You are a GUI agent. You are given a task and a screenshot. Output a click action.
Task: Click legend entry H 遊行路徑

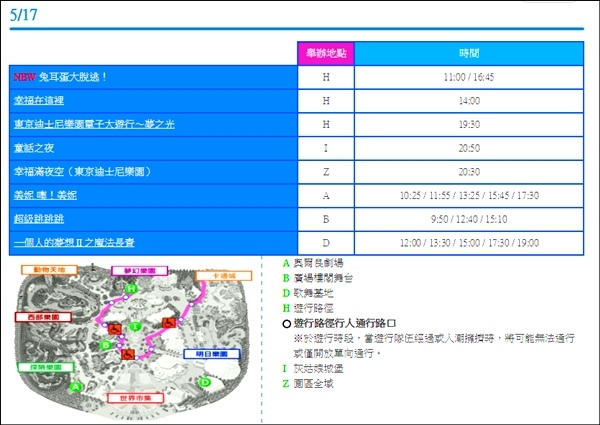tap(308, 308)
